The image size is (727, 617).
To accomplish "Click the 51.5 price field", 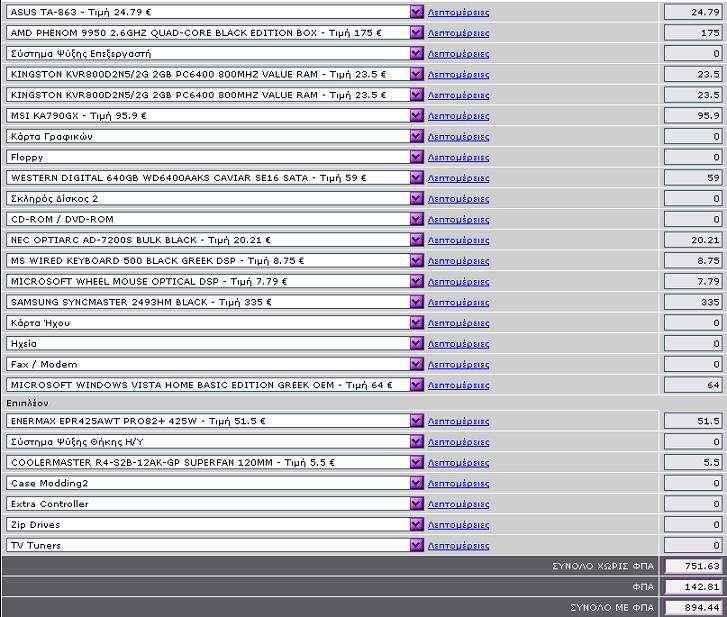I will click(x=693, y=421).
